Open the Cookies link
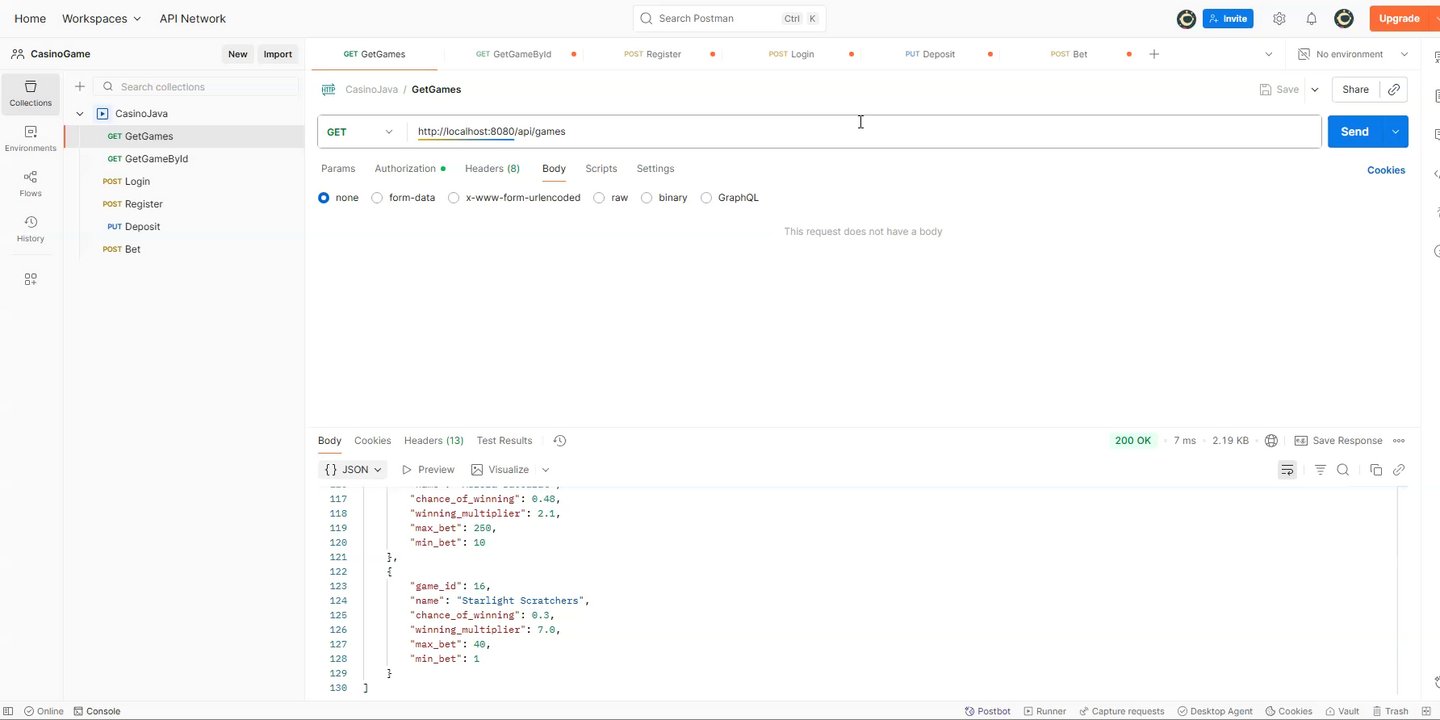The width and height of the screenshot is (1440, 720). [1386, 170]
